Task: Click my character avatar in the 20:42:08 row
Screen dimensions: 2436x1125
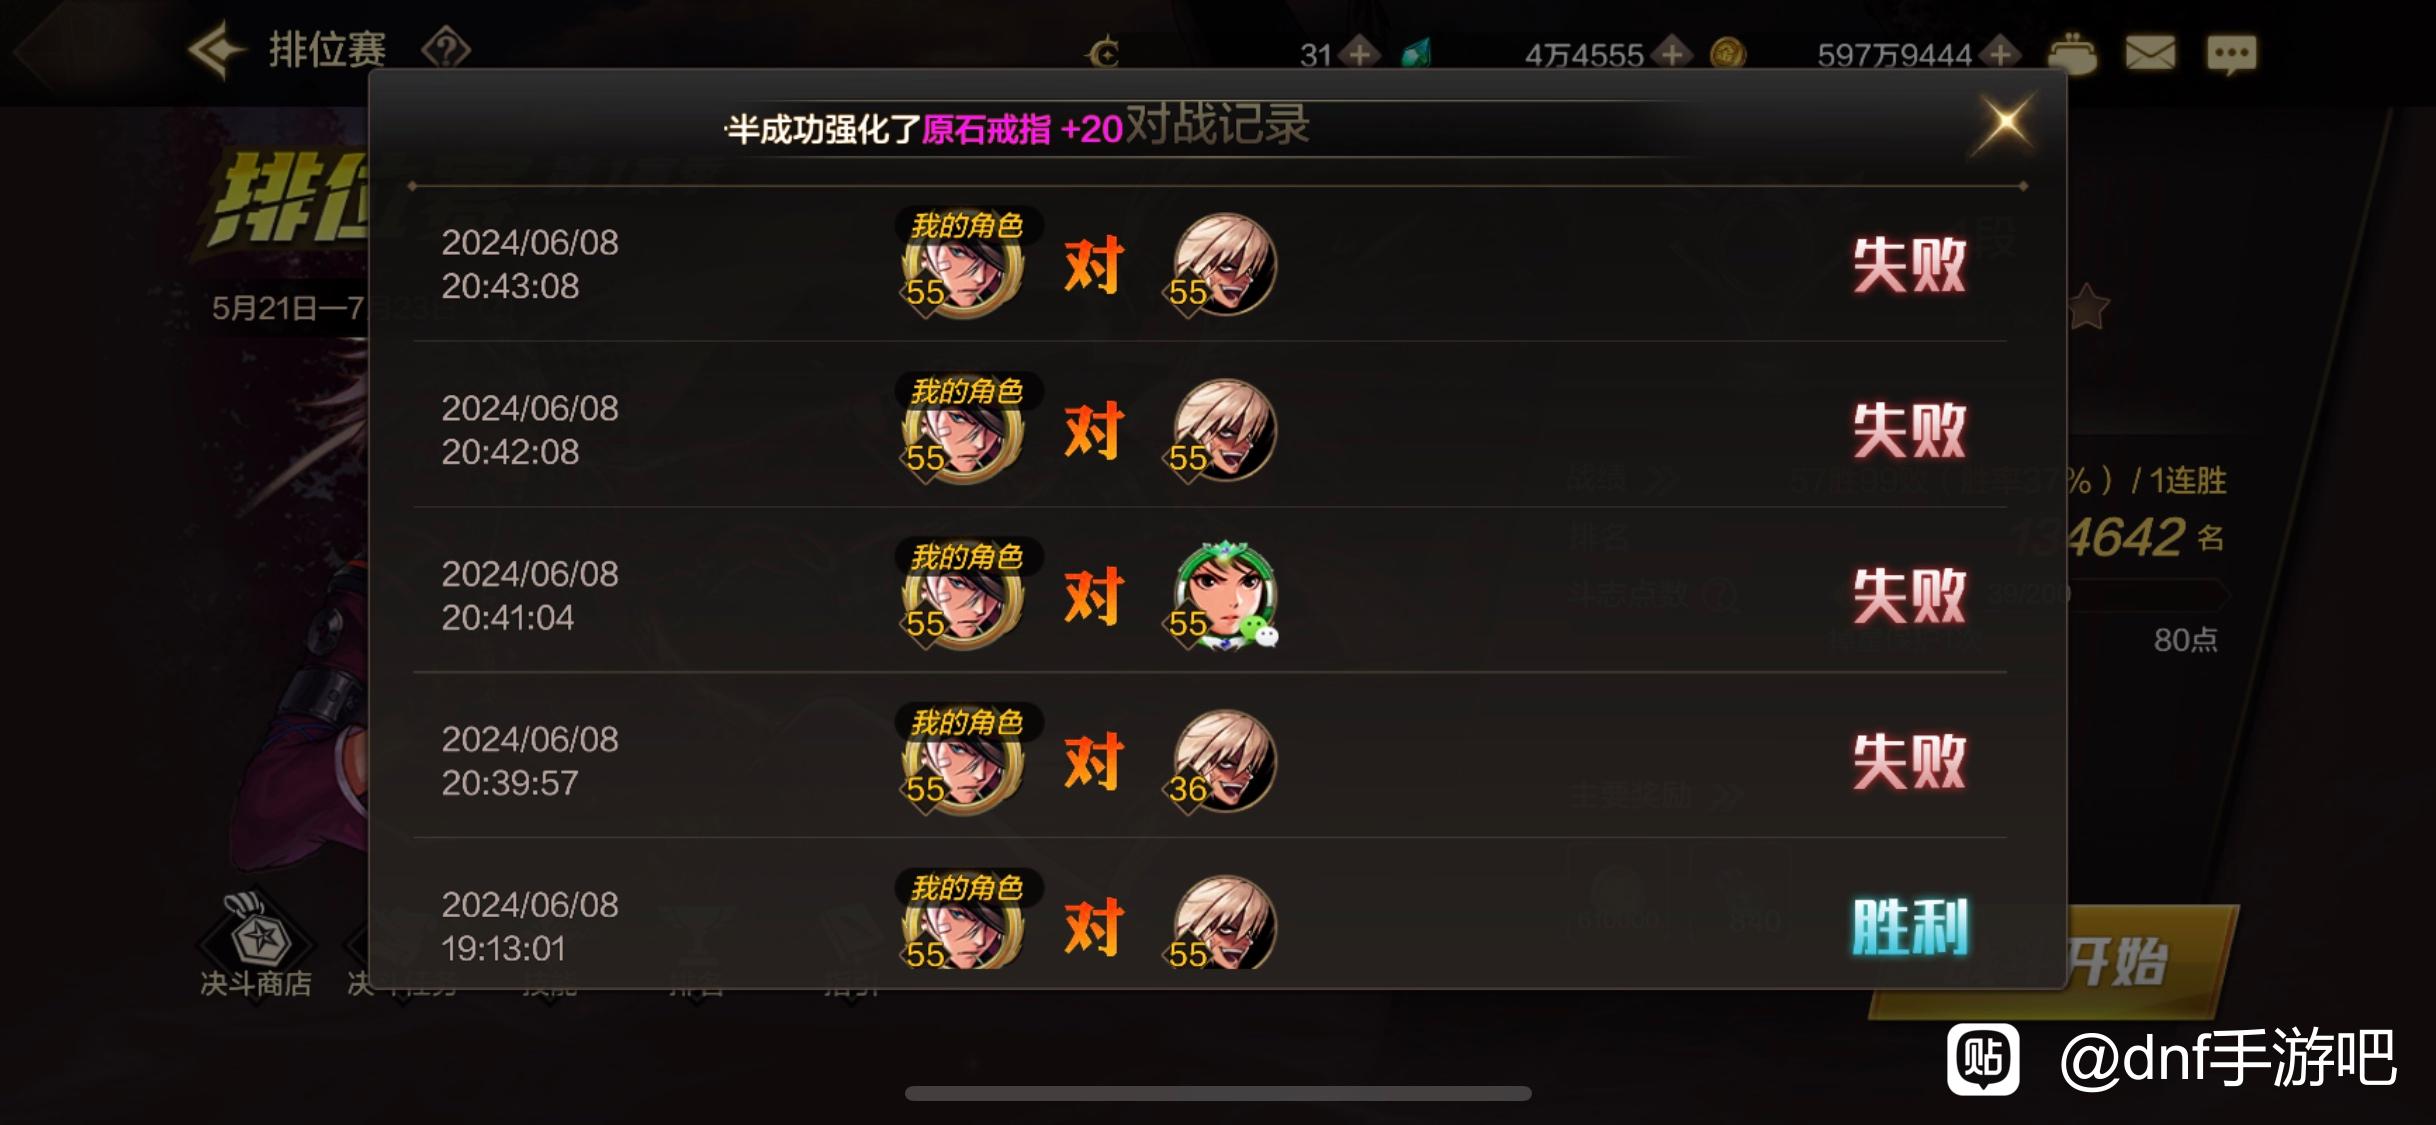Action: point(962,431)
